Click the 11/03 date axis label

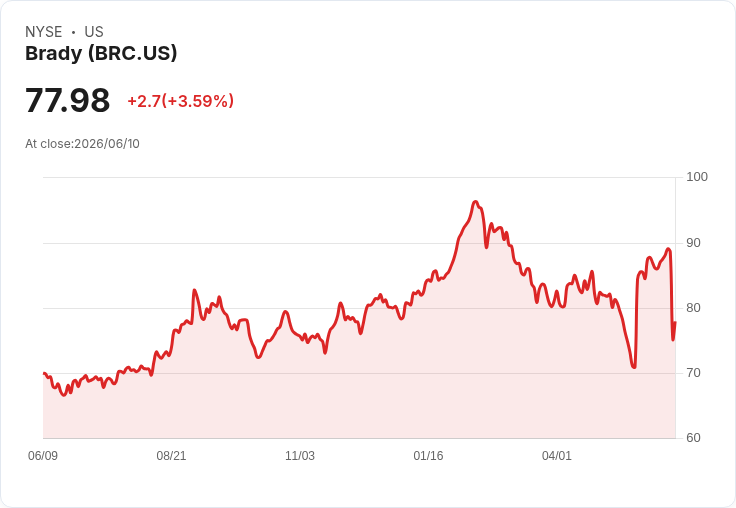tap(300, 455)
